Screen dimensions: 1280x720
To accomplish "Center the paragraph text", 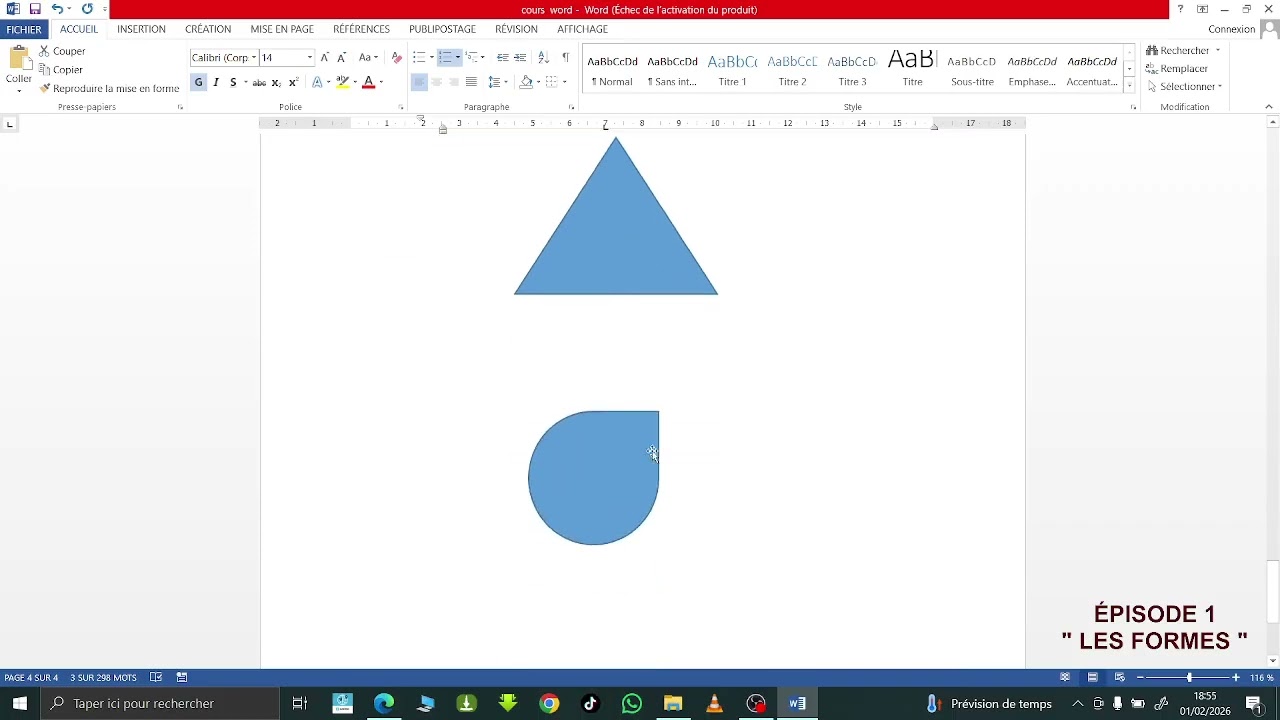I will point(436,82).
